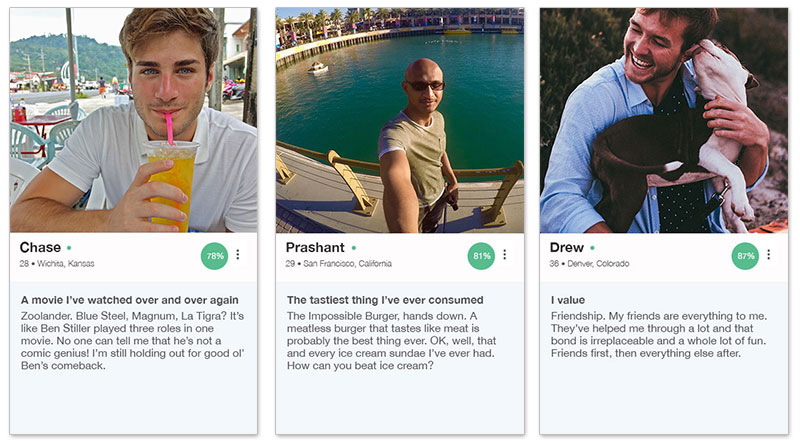Open Chase's profile photo with orange drink
The height and width of the screenshot is (441, 800).
pyautogui.click(x=133, y=120)
